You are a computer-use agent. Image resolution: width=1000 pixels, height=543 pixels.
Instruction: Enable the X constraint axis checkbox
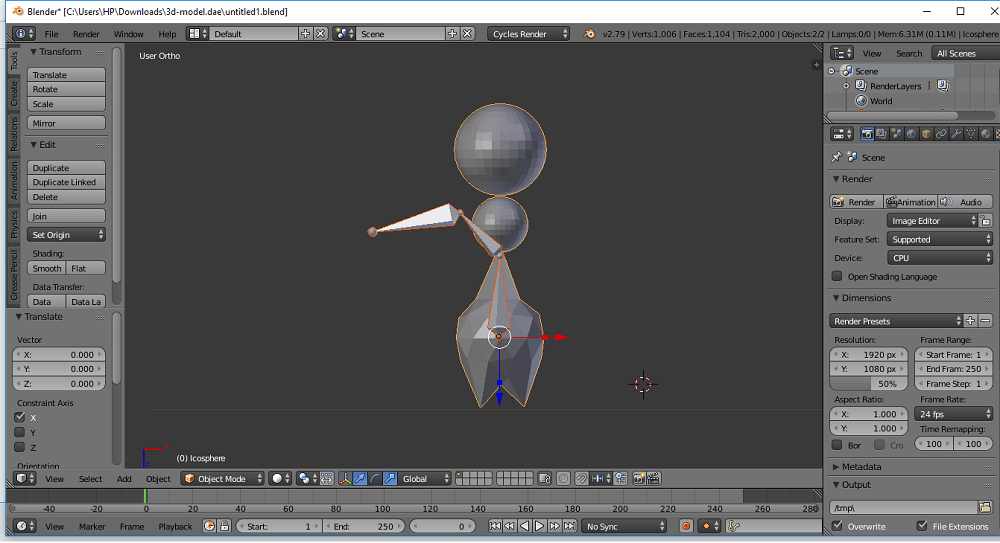(20, 417)
